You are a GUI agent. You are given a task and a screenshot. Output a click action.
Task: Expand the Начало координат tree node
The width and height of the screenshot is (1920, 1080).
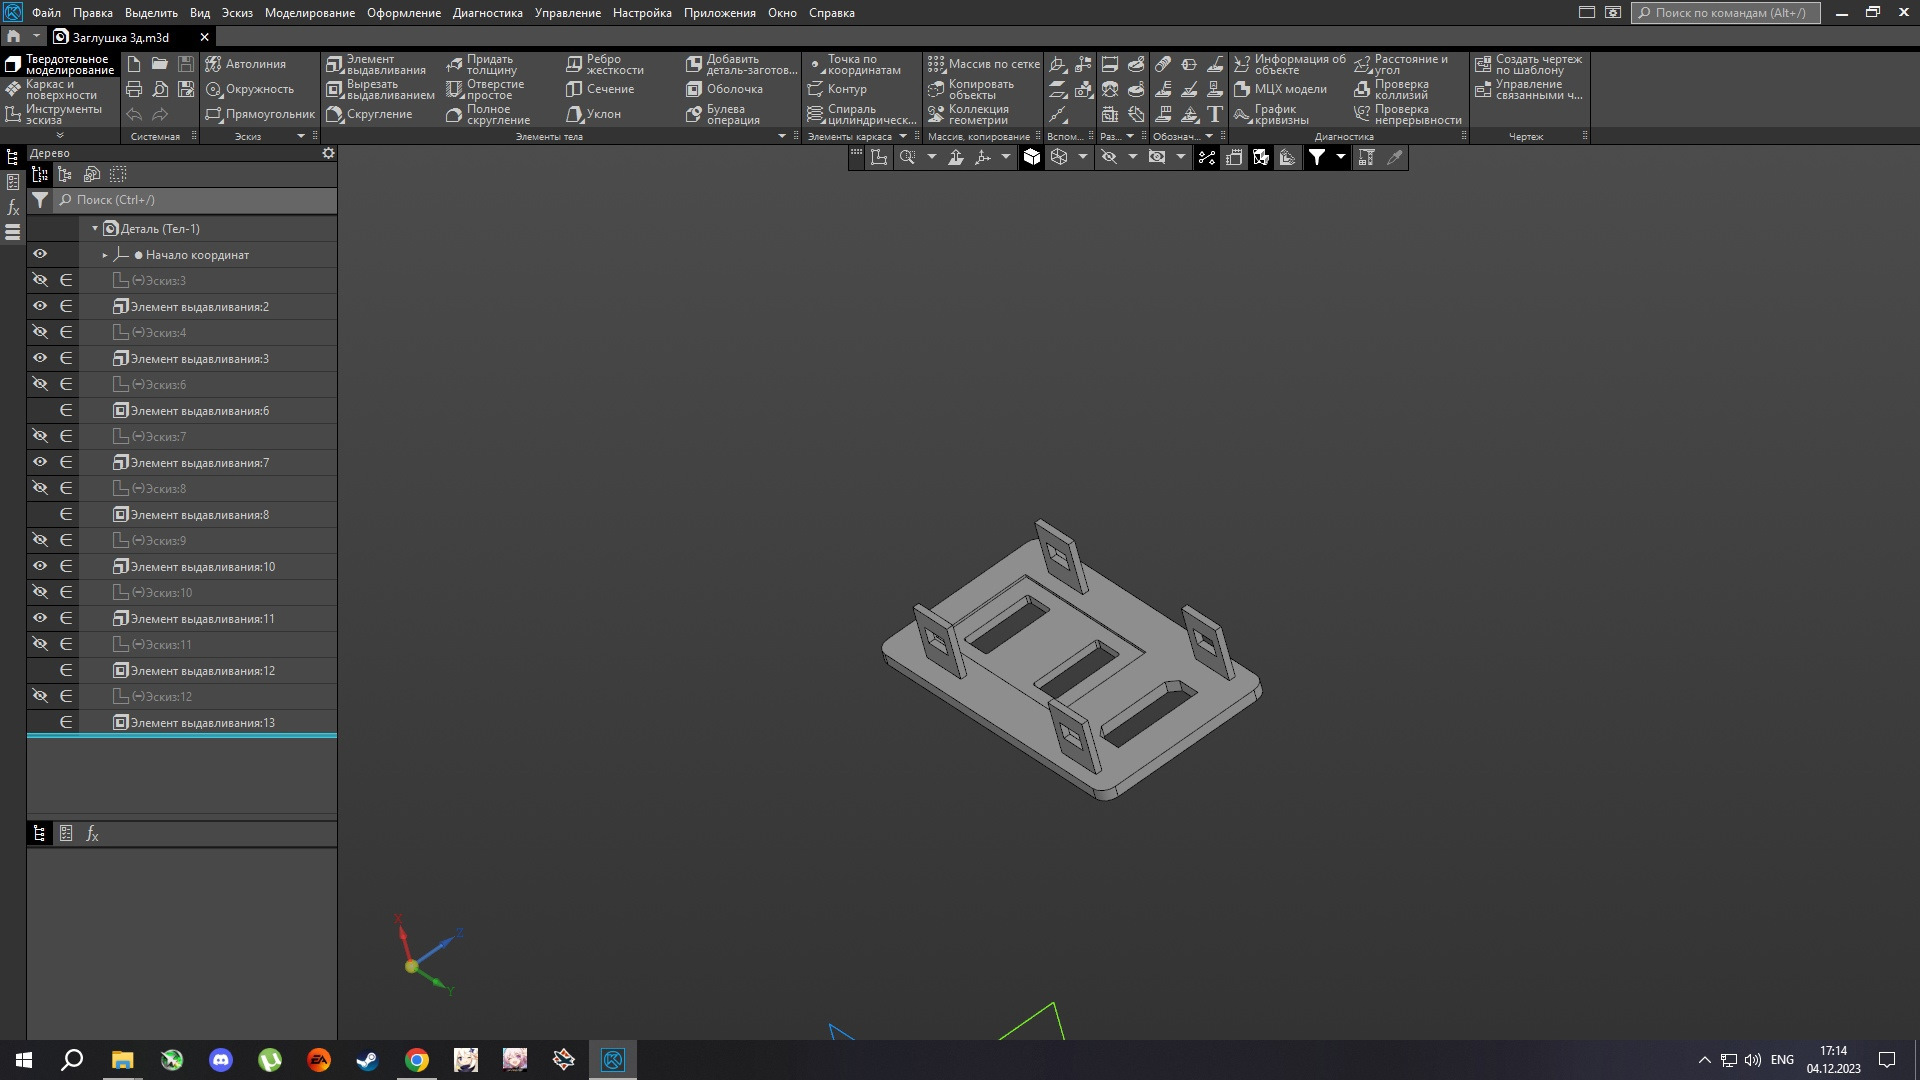click(x=105, y=255)
